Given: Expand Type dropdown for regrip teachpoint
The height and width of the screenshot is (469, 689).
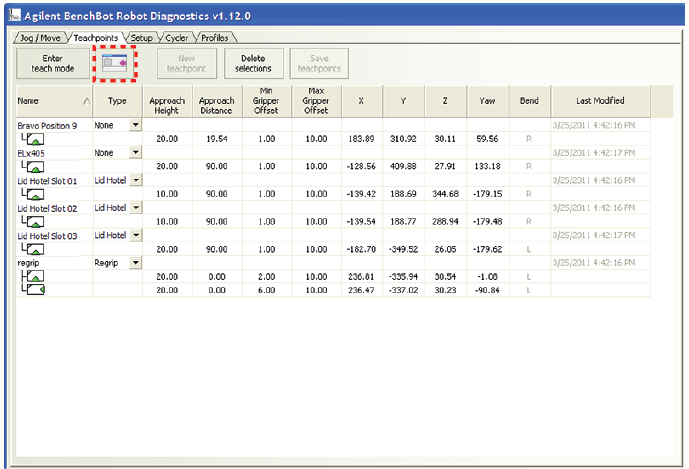Looking at the screenshot, I should click(136, 262).
